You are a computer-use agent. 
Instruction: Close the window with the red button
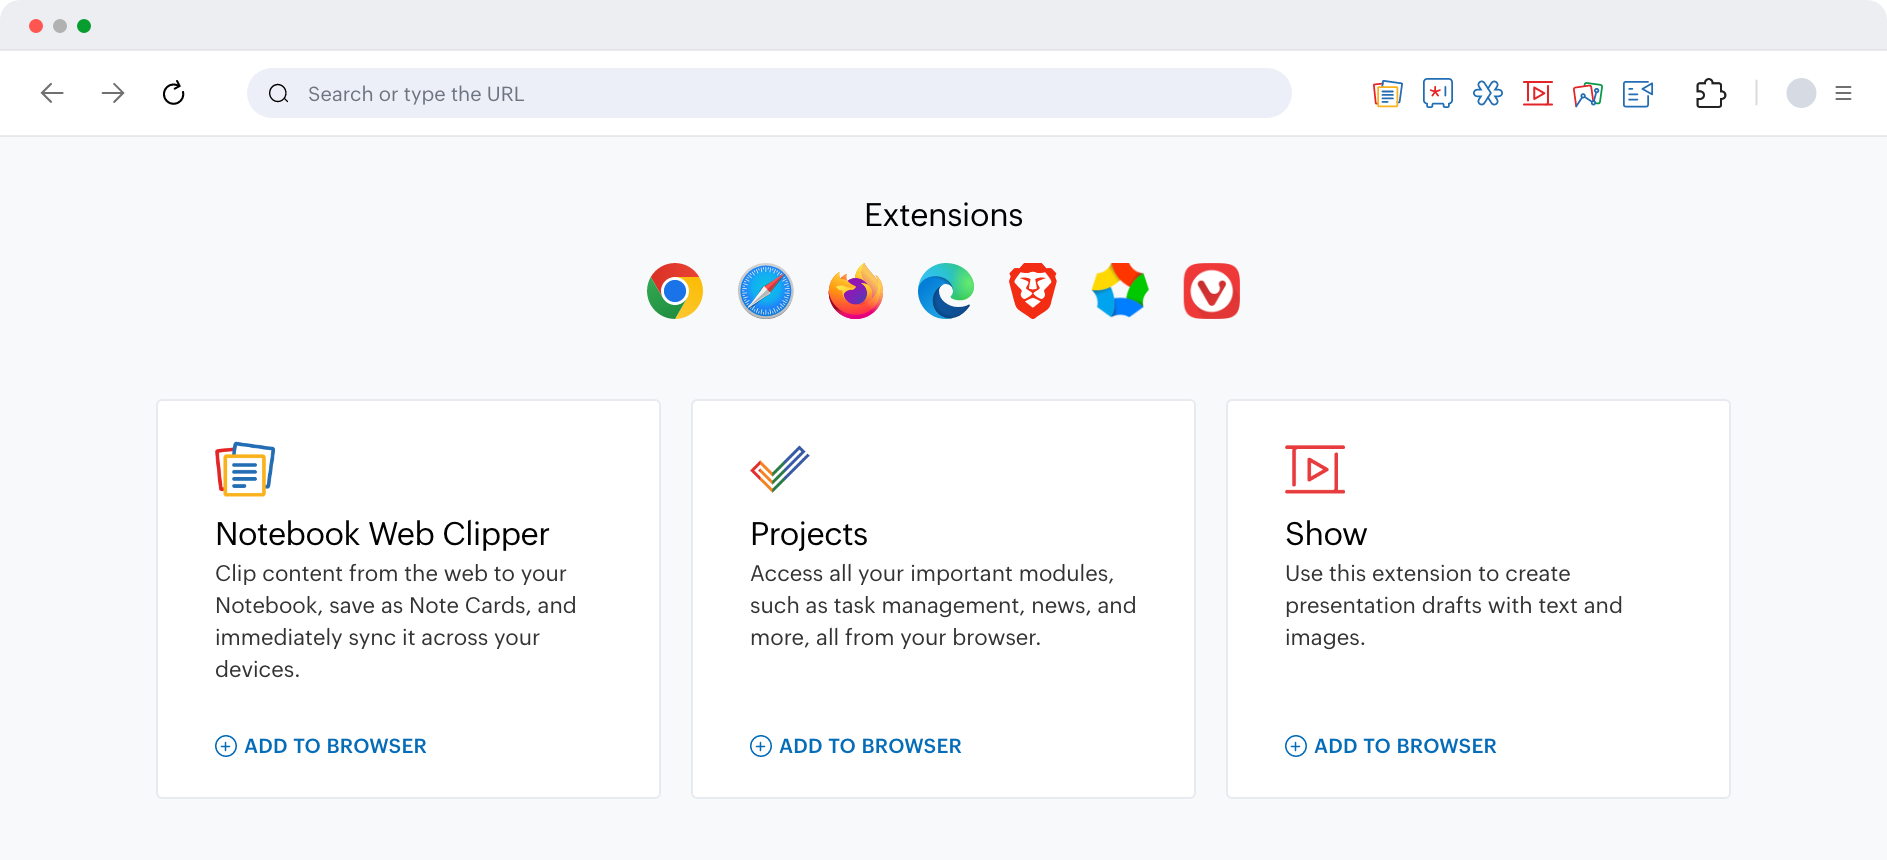point(36,26)
